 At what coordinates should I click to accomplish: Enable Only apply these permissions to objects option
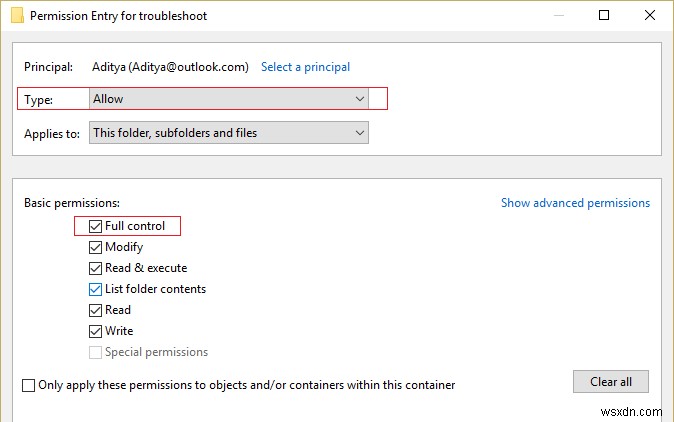(28, 385)
